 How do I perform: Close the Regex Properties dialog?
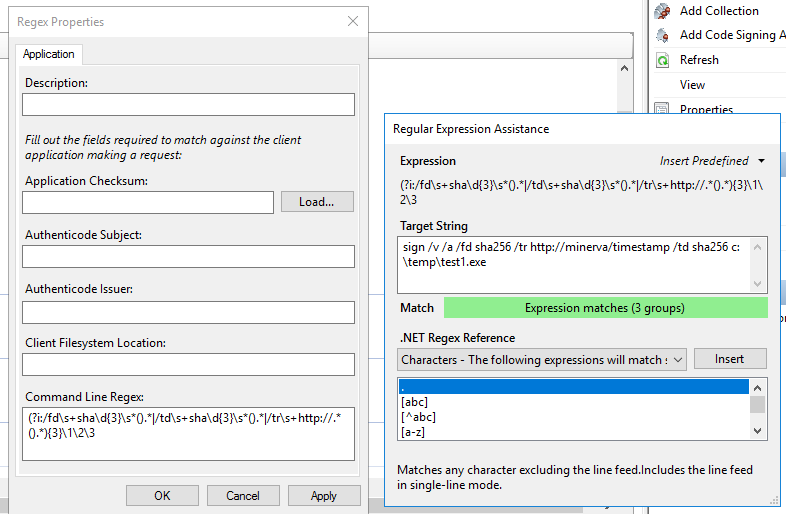click(352, 21)
